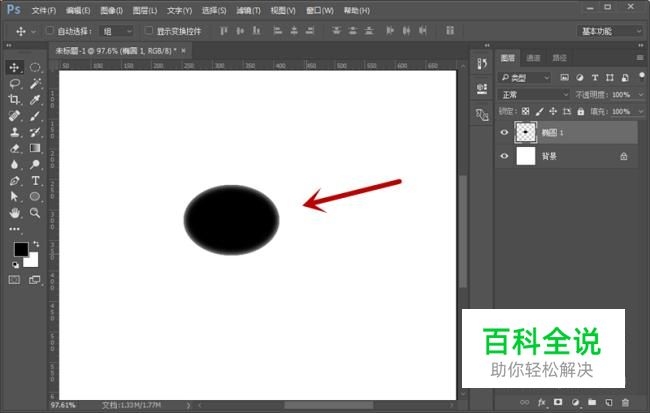Open the Auto-Select 组 dropdown
The width and height of the screenshot is (650, 413).
pos(117,31)
